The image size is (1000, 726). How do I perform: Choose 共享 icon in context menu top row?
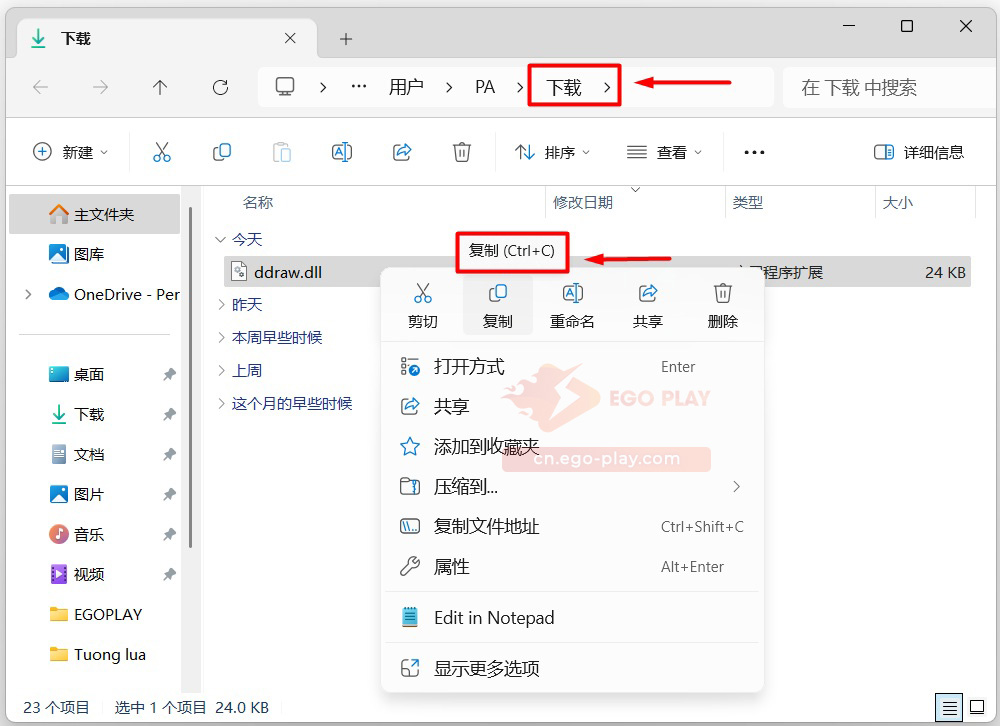click(x=647, y=306)
